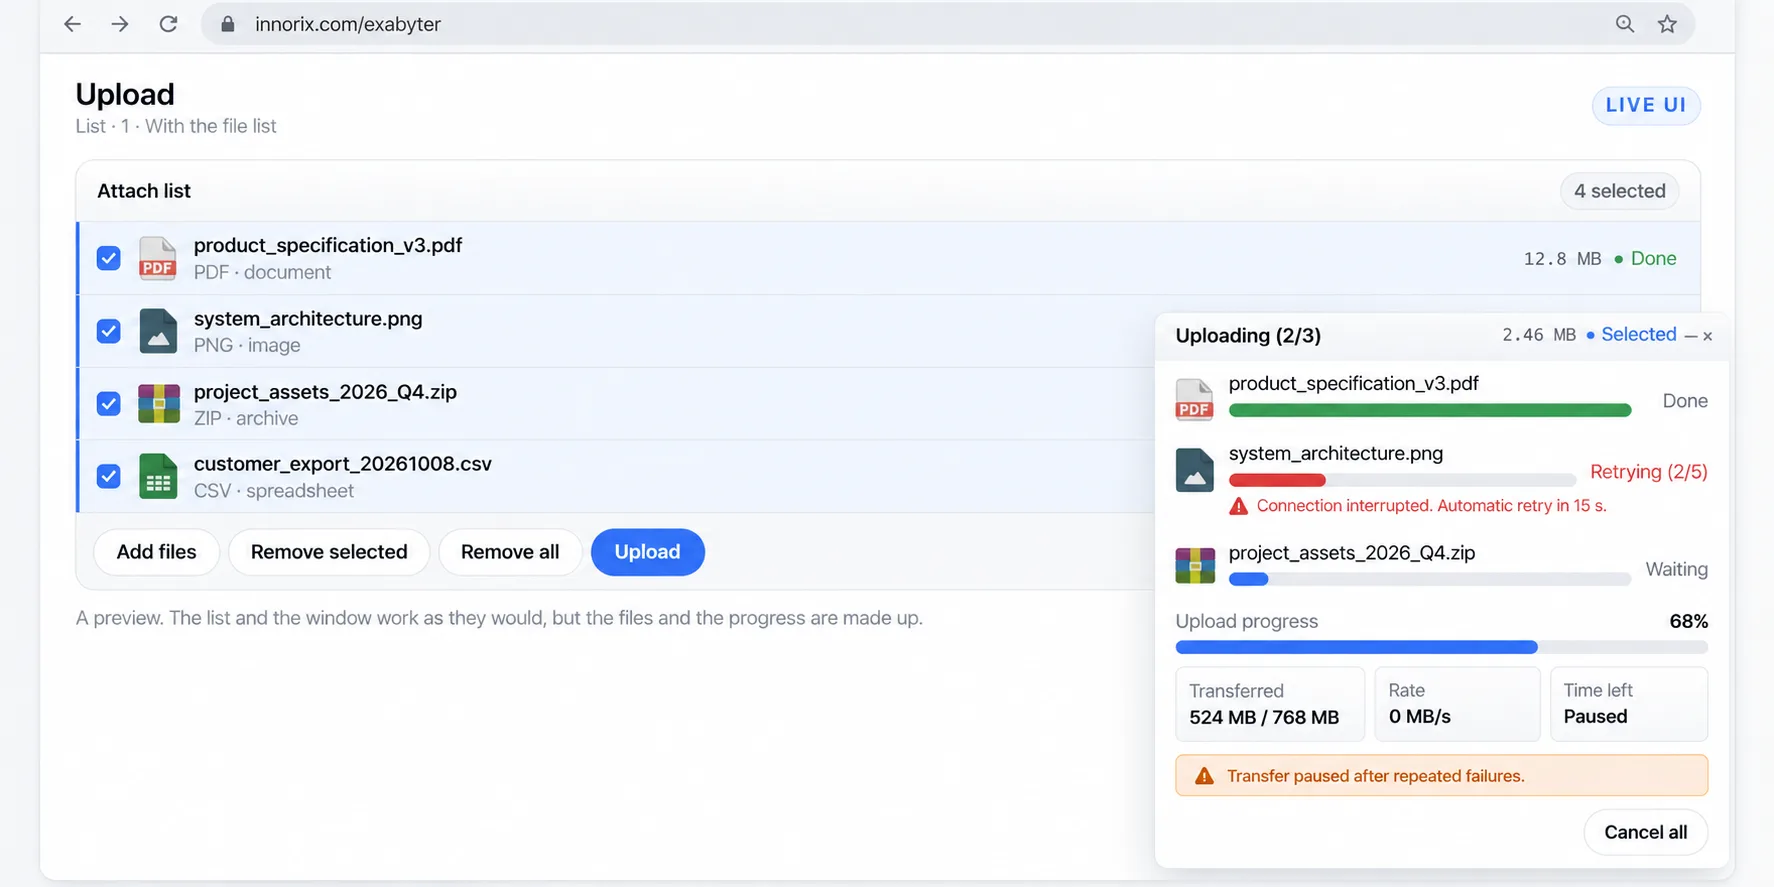Click PDF icon of product_specification_v3.pdf in Attach list

pos(158,258)
